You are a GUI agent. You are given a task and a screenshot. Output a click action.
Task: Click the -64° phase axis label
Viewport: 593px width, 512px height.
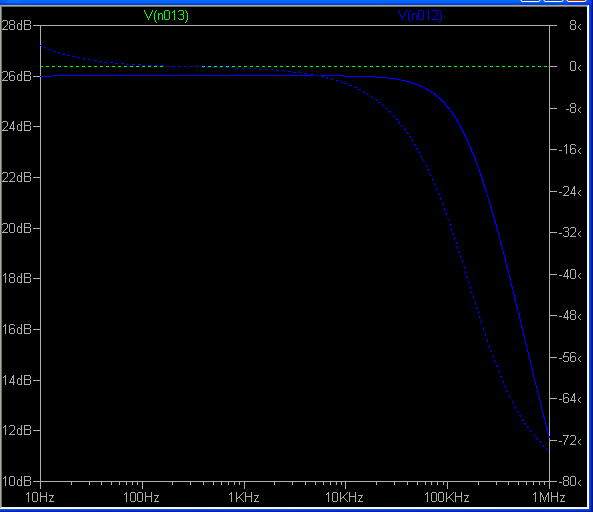[571, 398]
